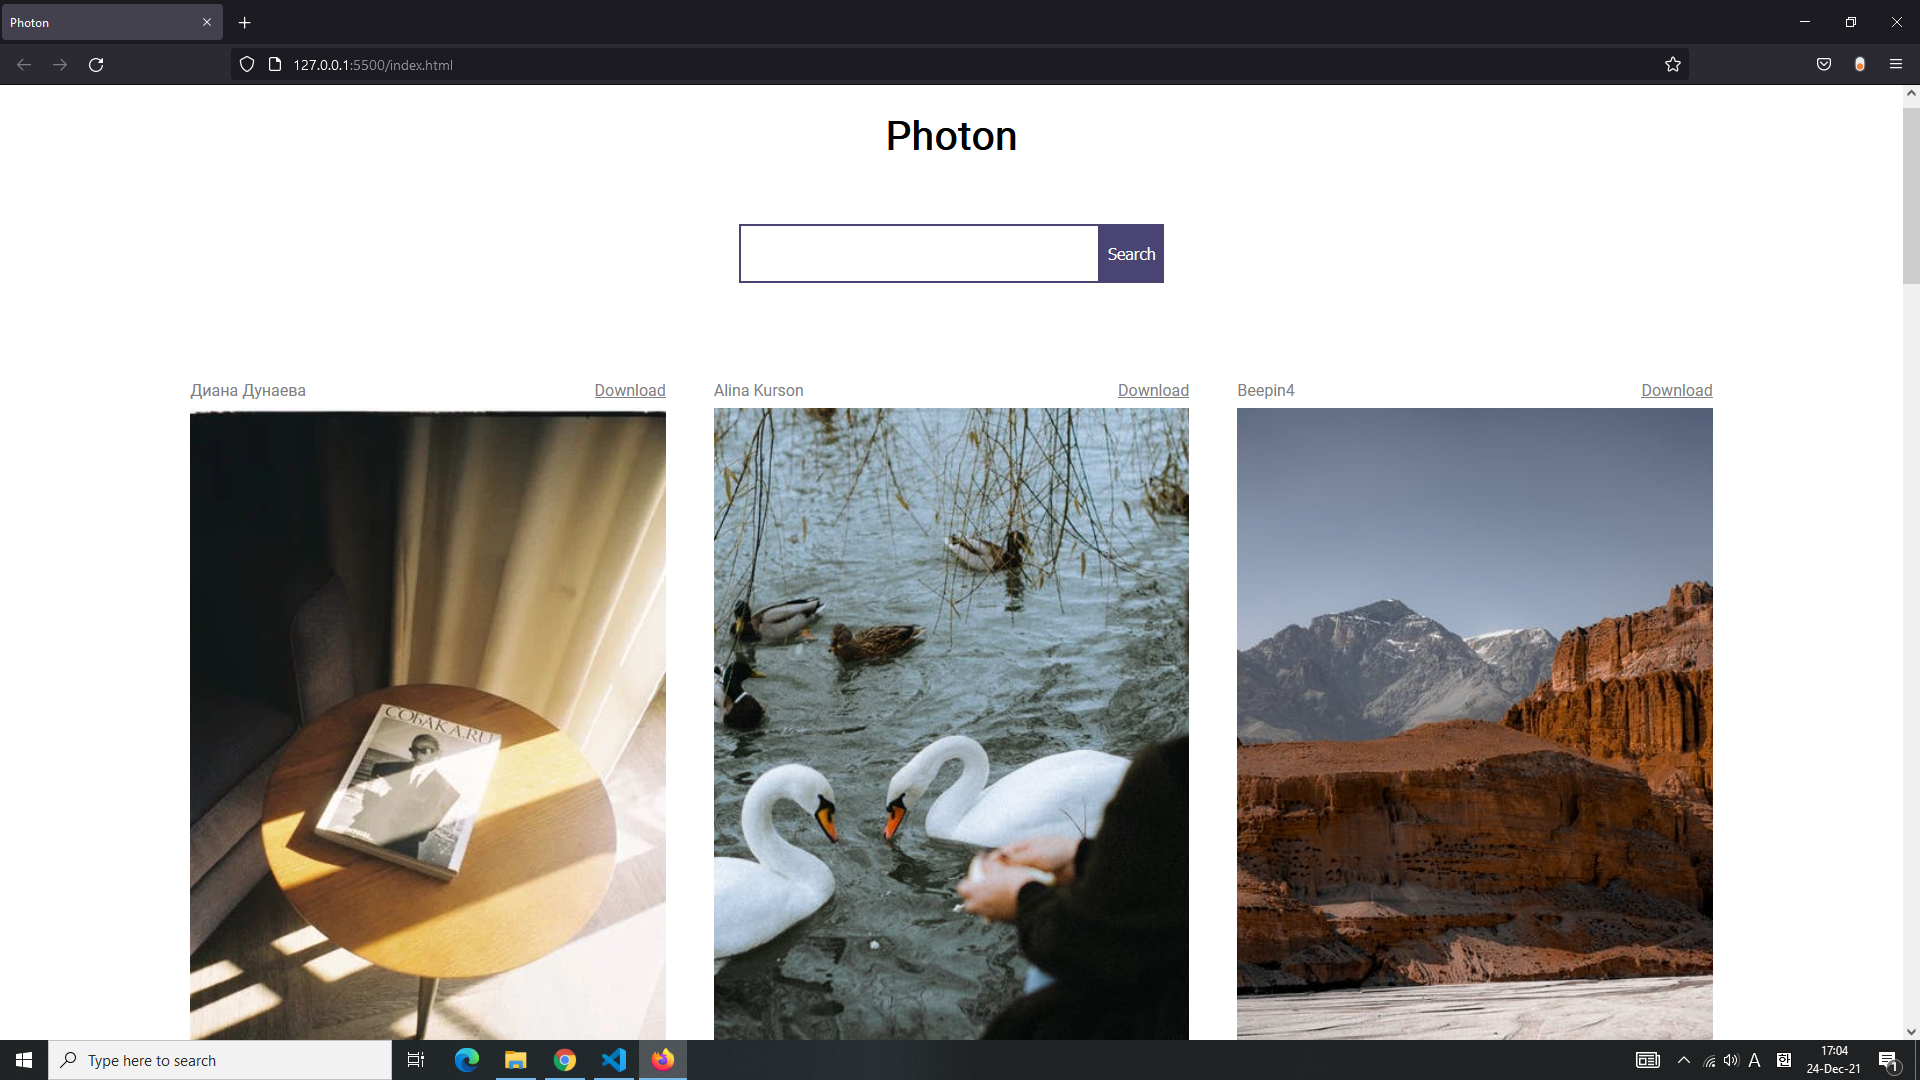The width and height of the screenshot is (1920, 1080).
Task: Click the Search button
Action: (x=1130, y=253)
